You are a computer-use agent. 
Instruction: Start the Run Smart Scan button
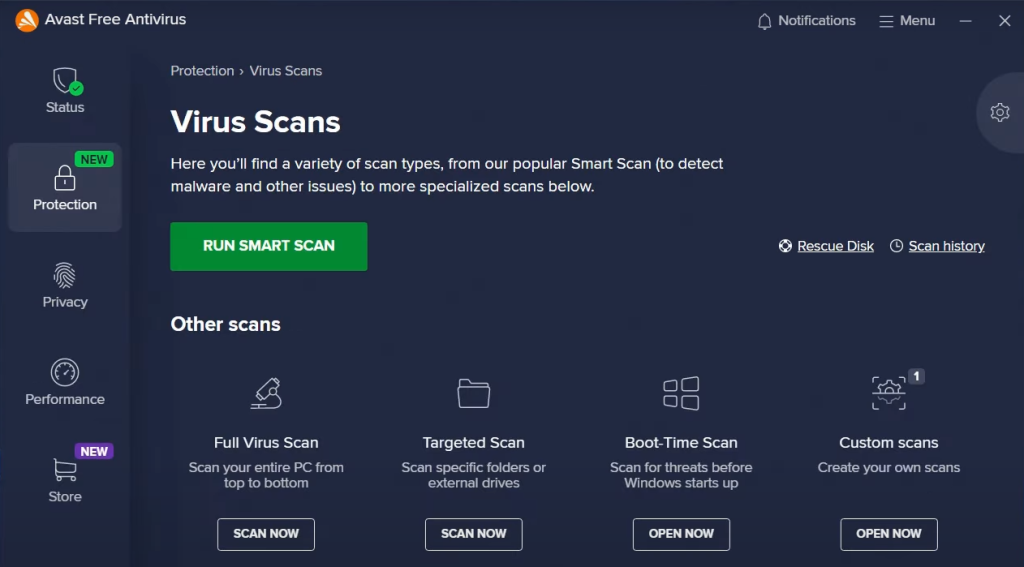tap(268, 246)
